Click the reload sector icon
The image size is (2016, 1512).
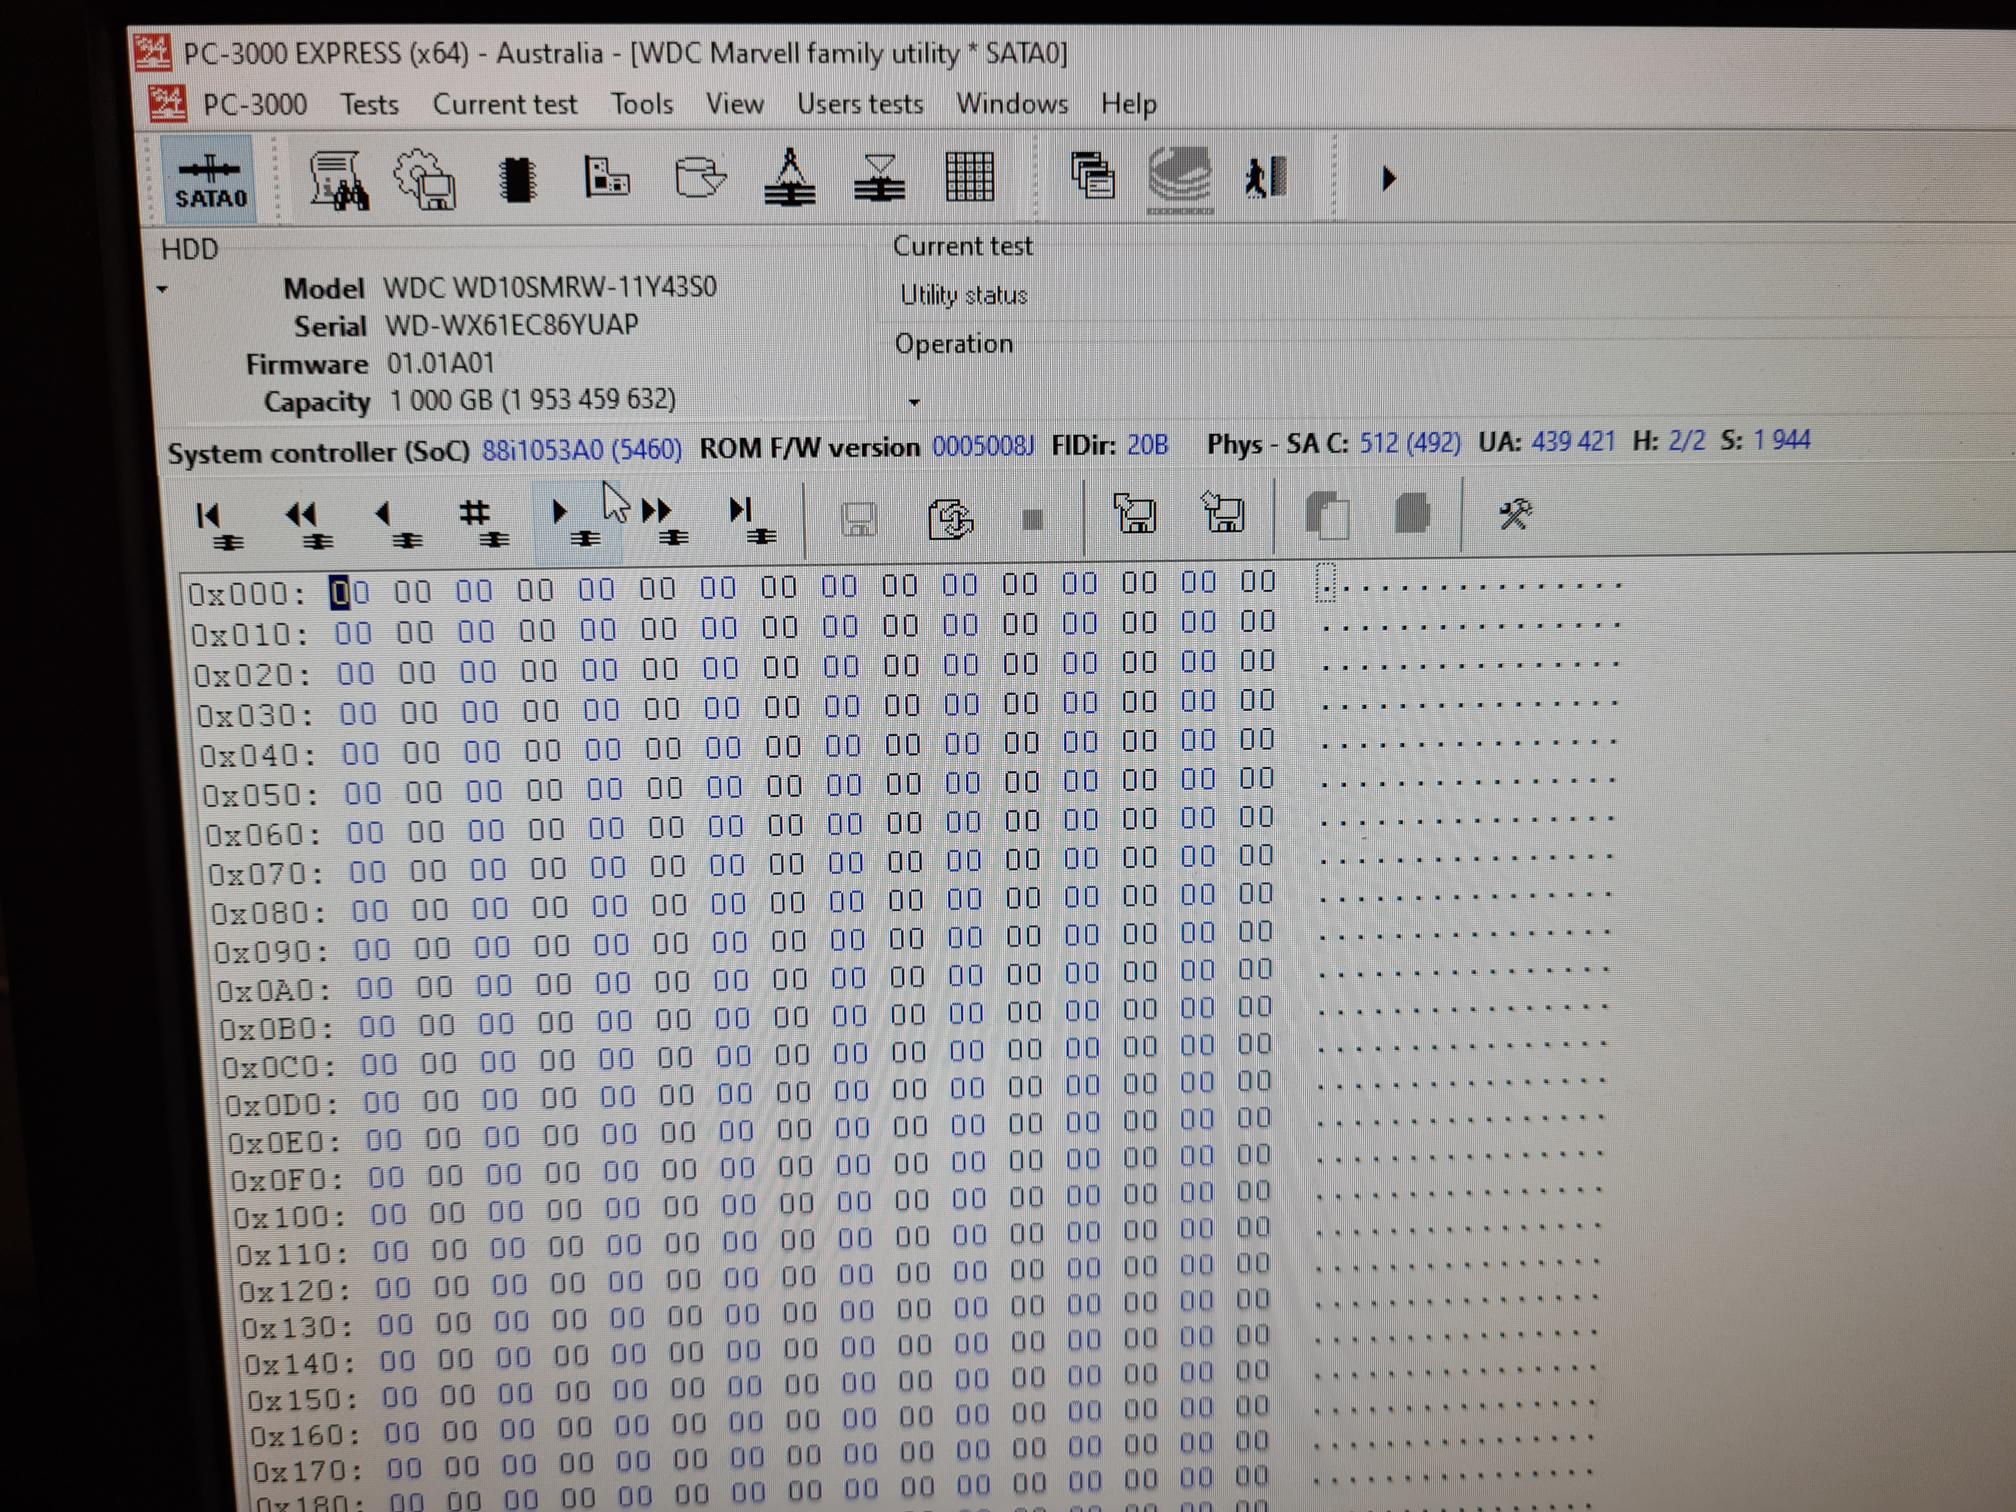(950, 519)
